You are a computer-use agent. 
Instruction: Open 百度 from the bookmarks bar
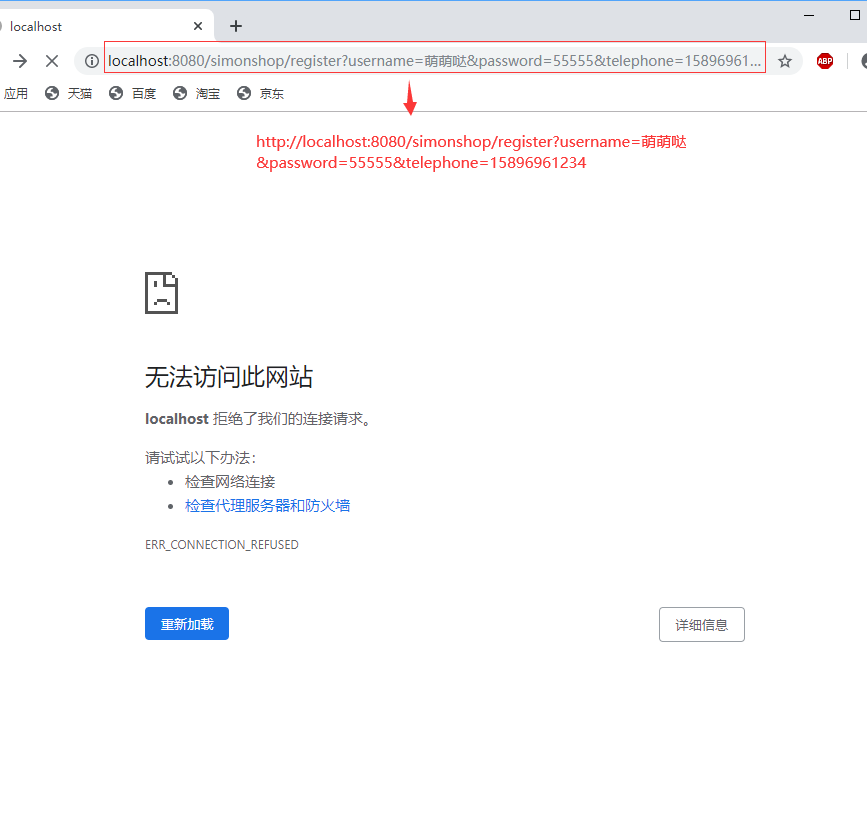click(132, 93)
